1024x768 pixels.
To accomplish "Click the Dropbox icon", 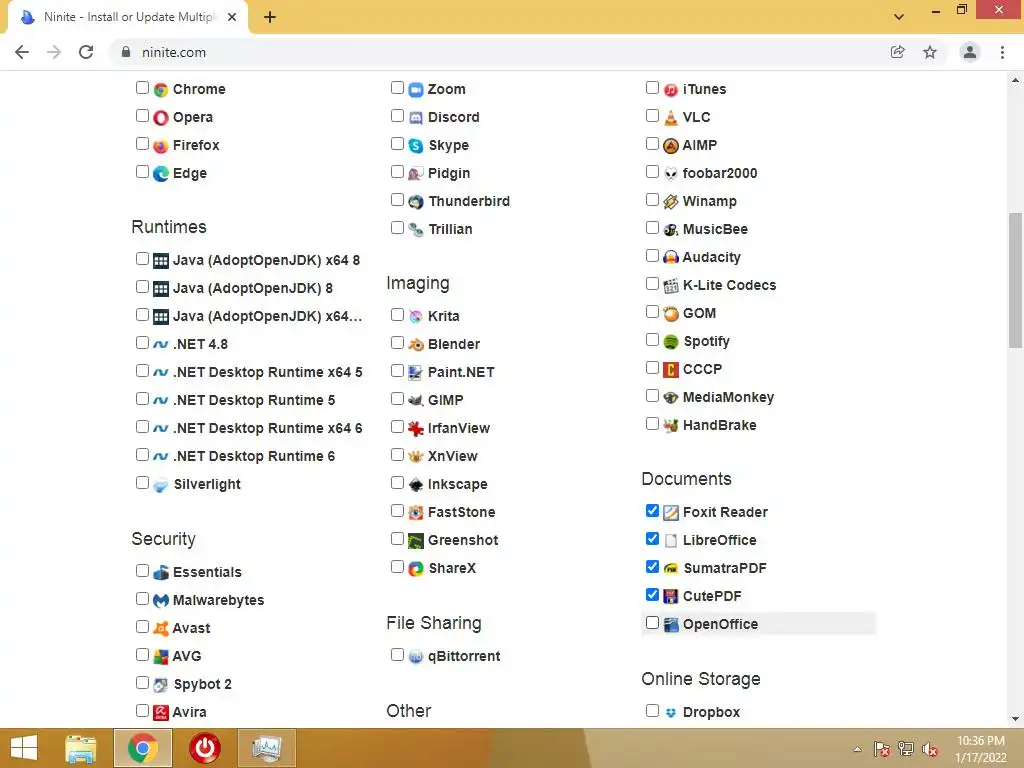I will click(671, 712).
